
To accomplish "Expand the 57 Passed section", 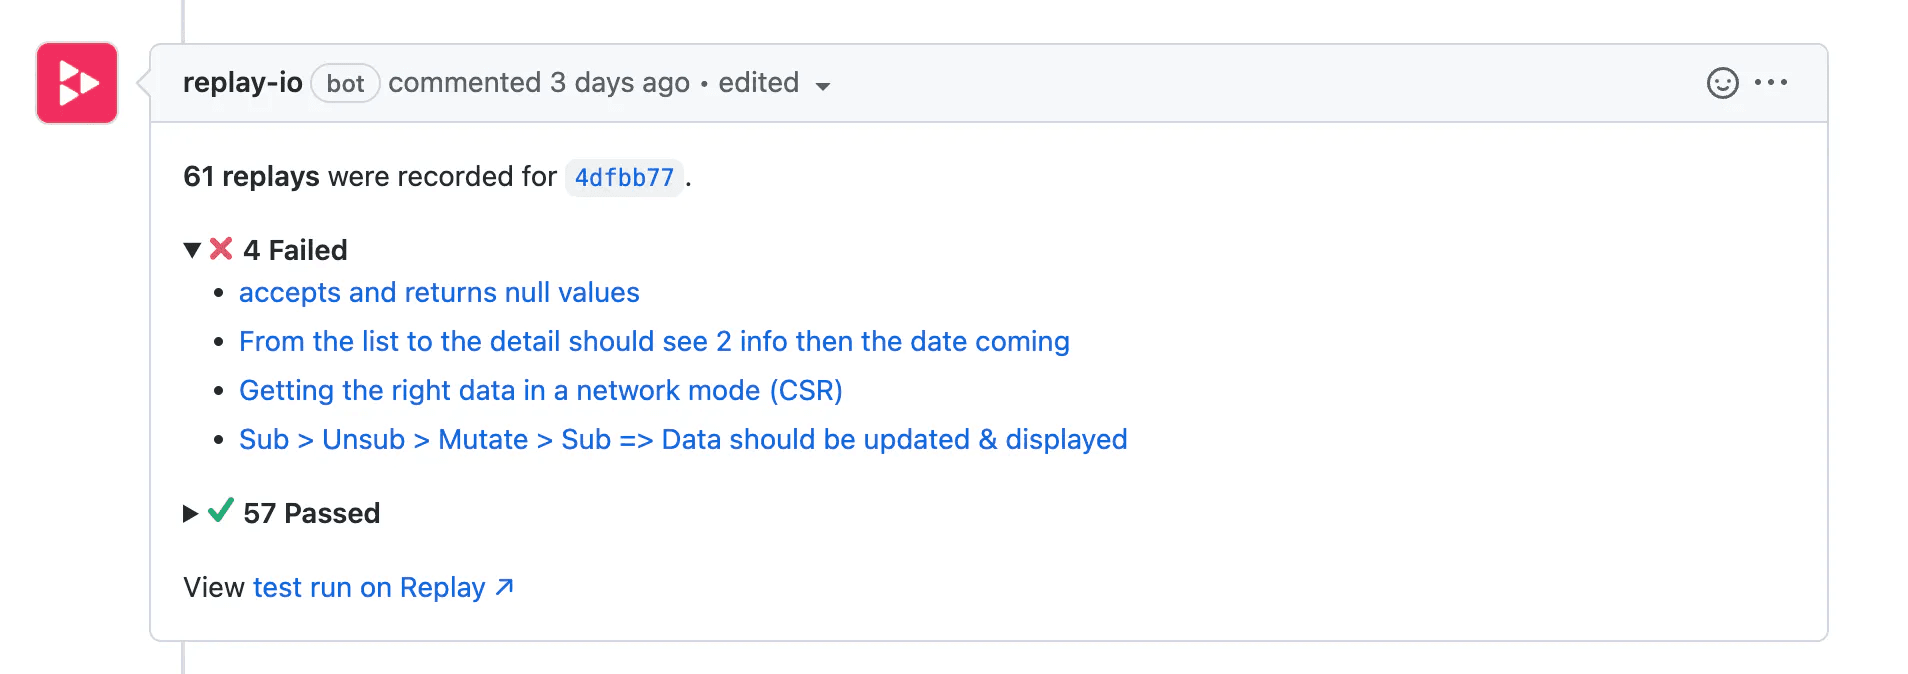I will point(191,513).
